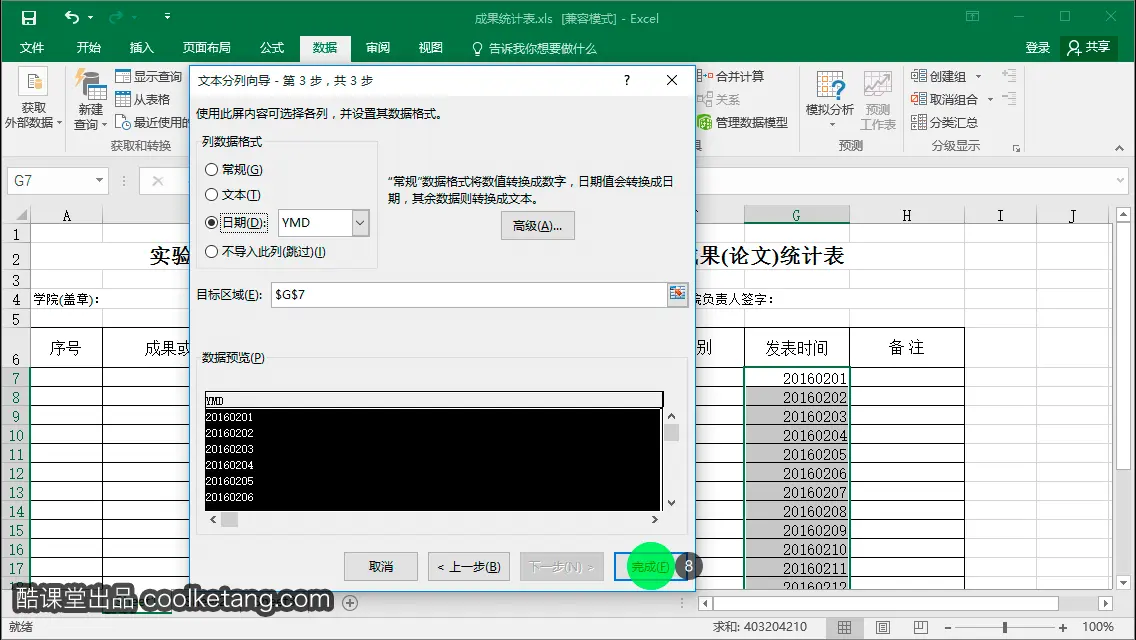Open the YMD date format dropdown
Viewport: 1136px width, 640px height.
[x=360, y=223]
